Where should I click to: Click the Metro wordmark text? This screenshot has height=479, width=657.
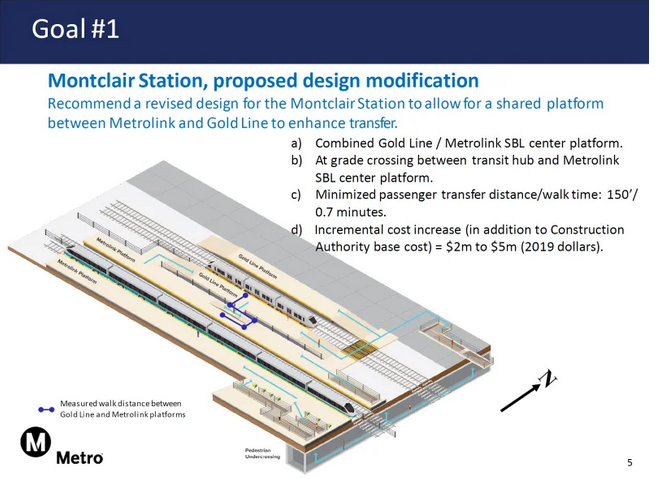click(x=80, y=458)
